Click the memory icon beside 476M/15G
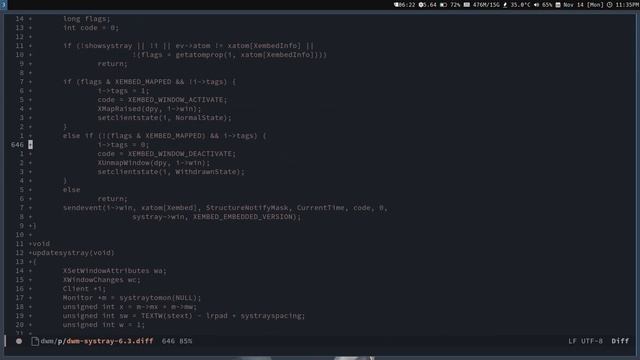The width and height of the screenshot is (640, 360). tap(467, 5)
